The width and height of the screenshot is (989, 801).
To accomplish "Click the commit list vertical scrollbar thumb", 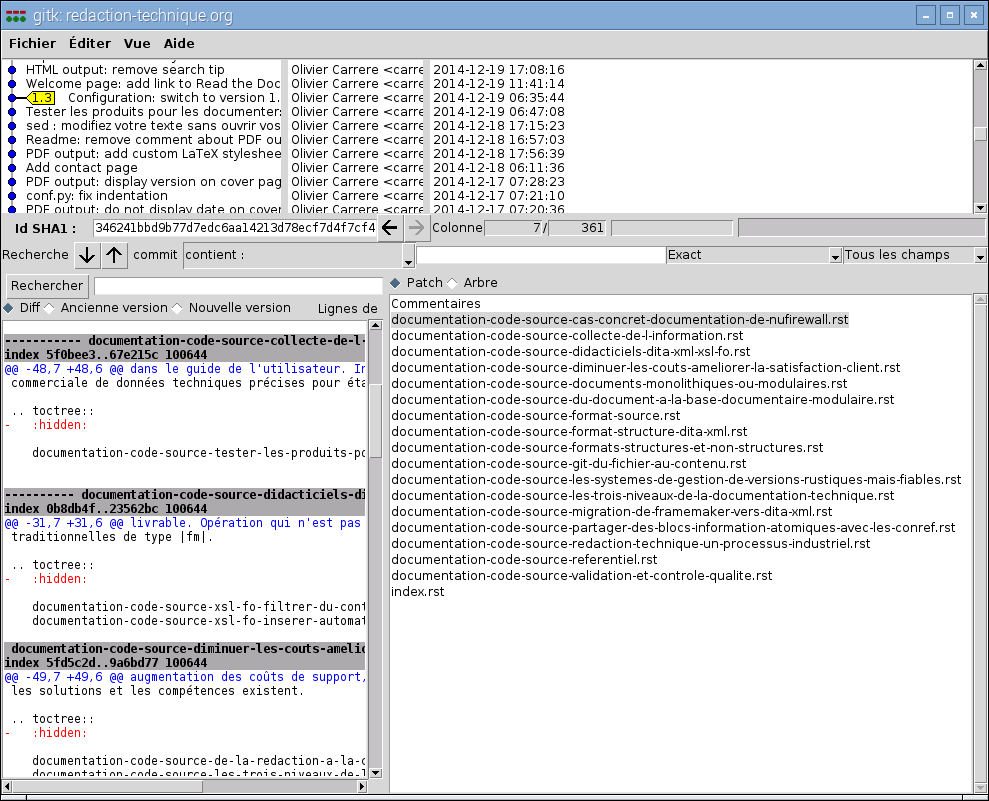I will (x=980, y=135).
